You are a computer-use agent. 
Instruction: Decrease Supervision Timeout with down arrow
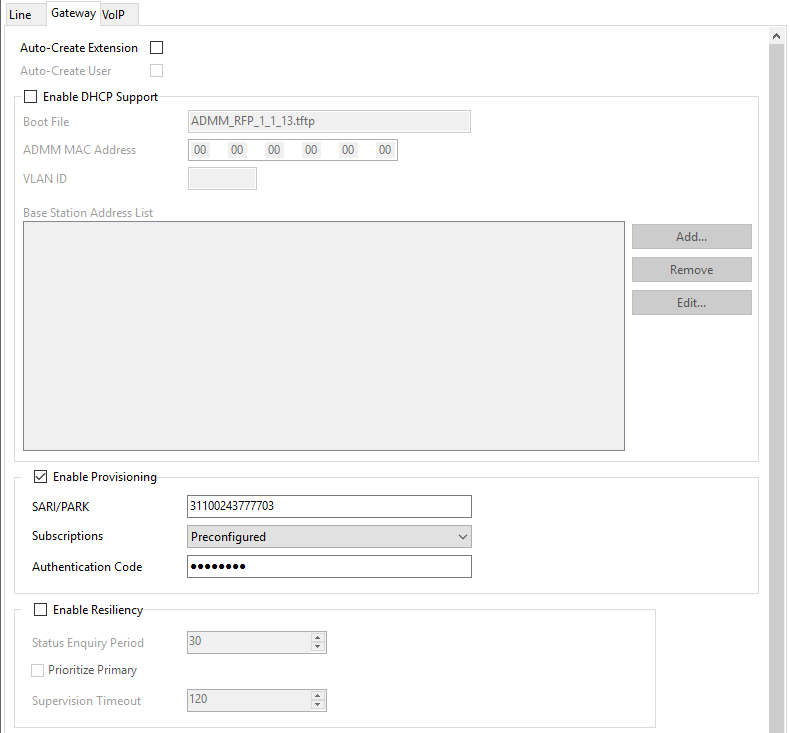317,705
